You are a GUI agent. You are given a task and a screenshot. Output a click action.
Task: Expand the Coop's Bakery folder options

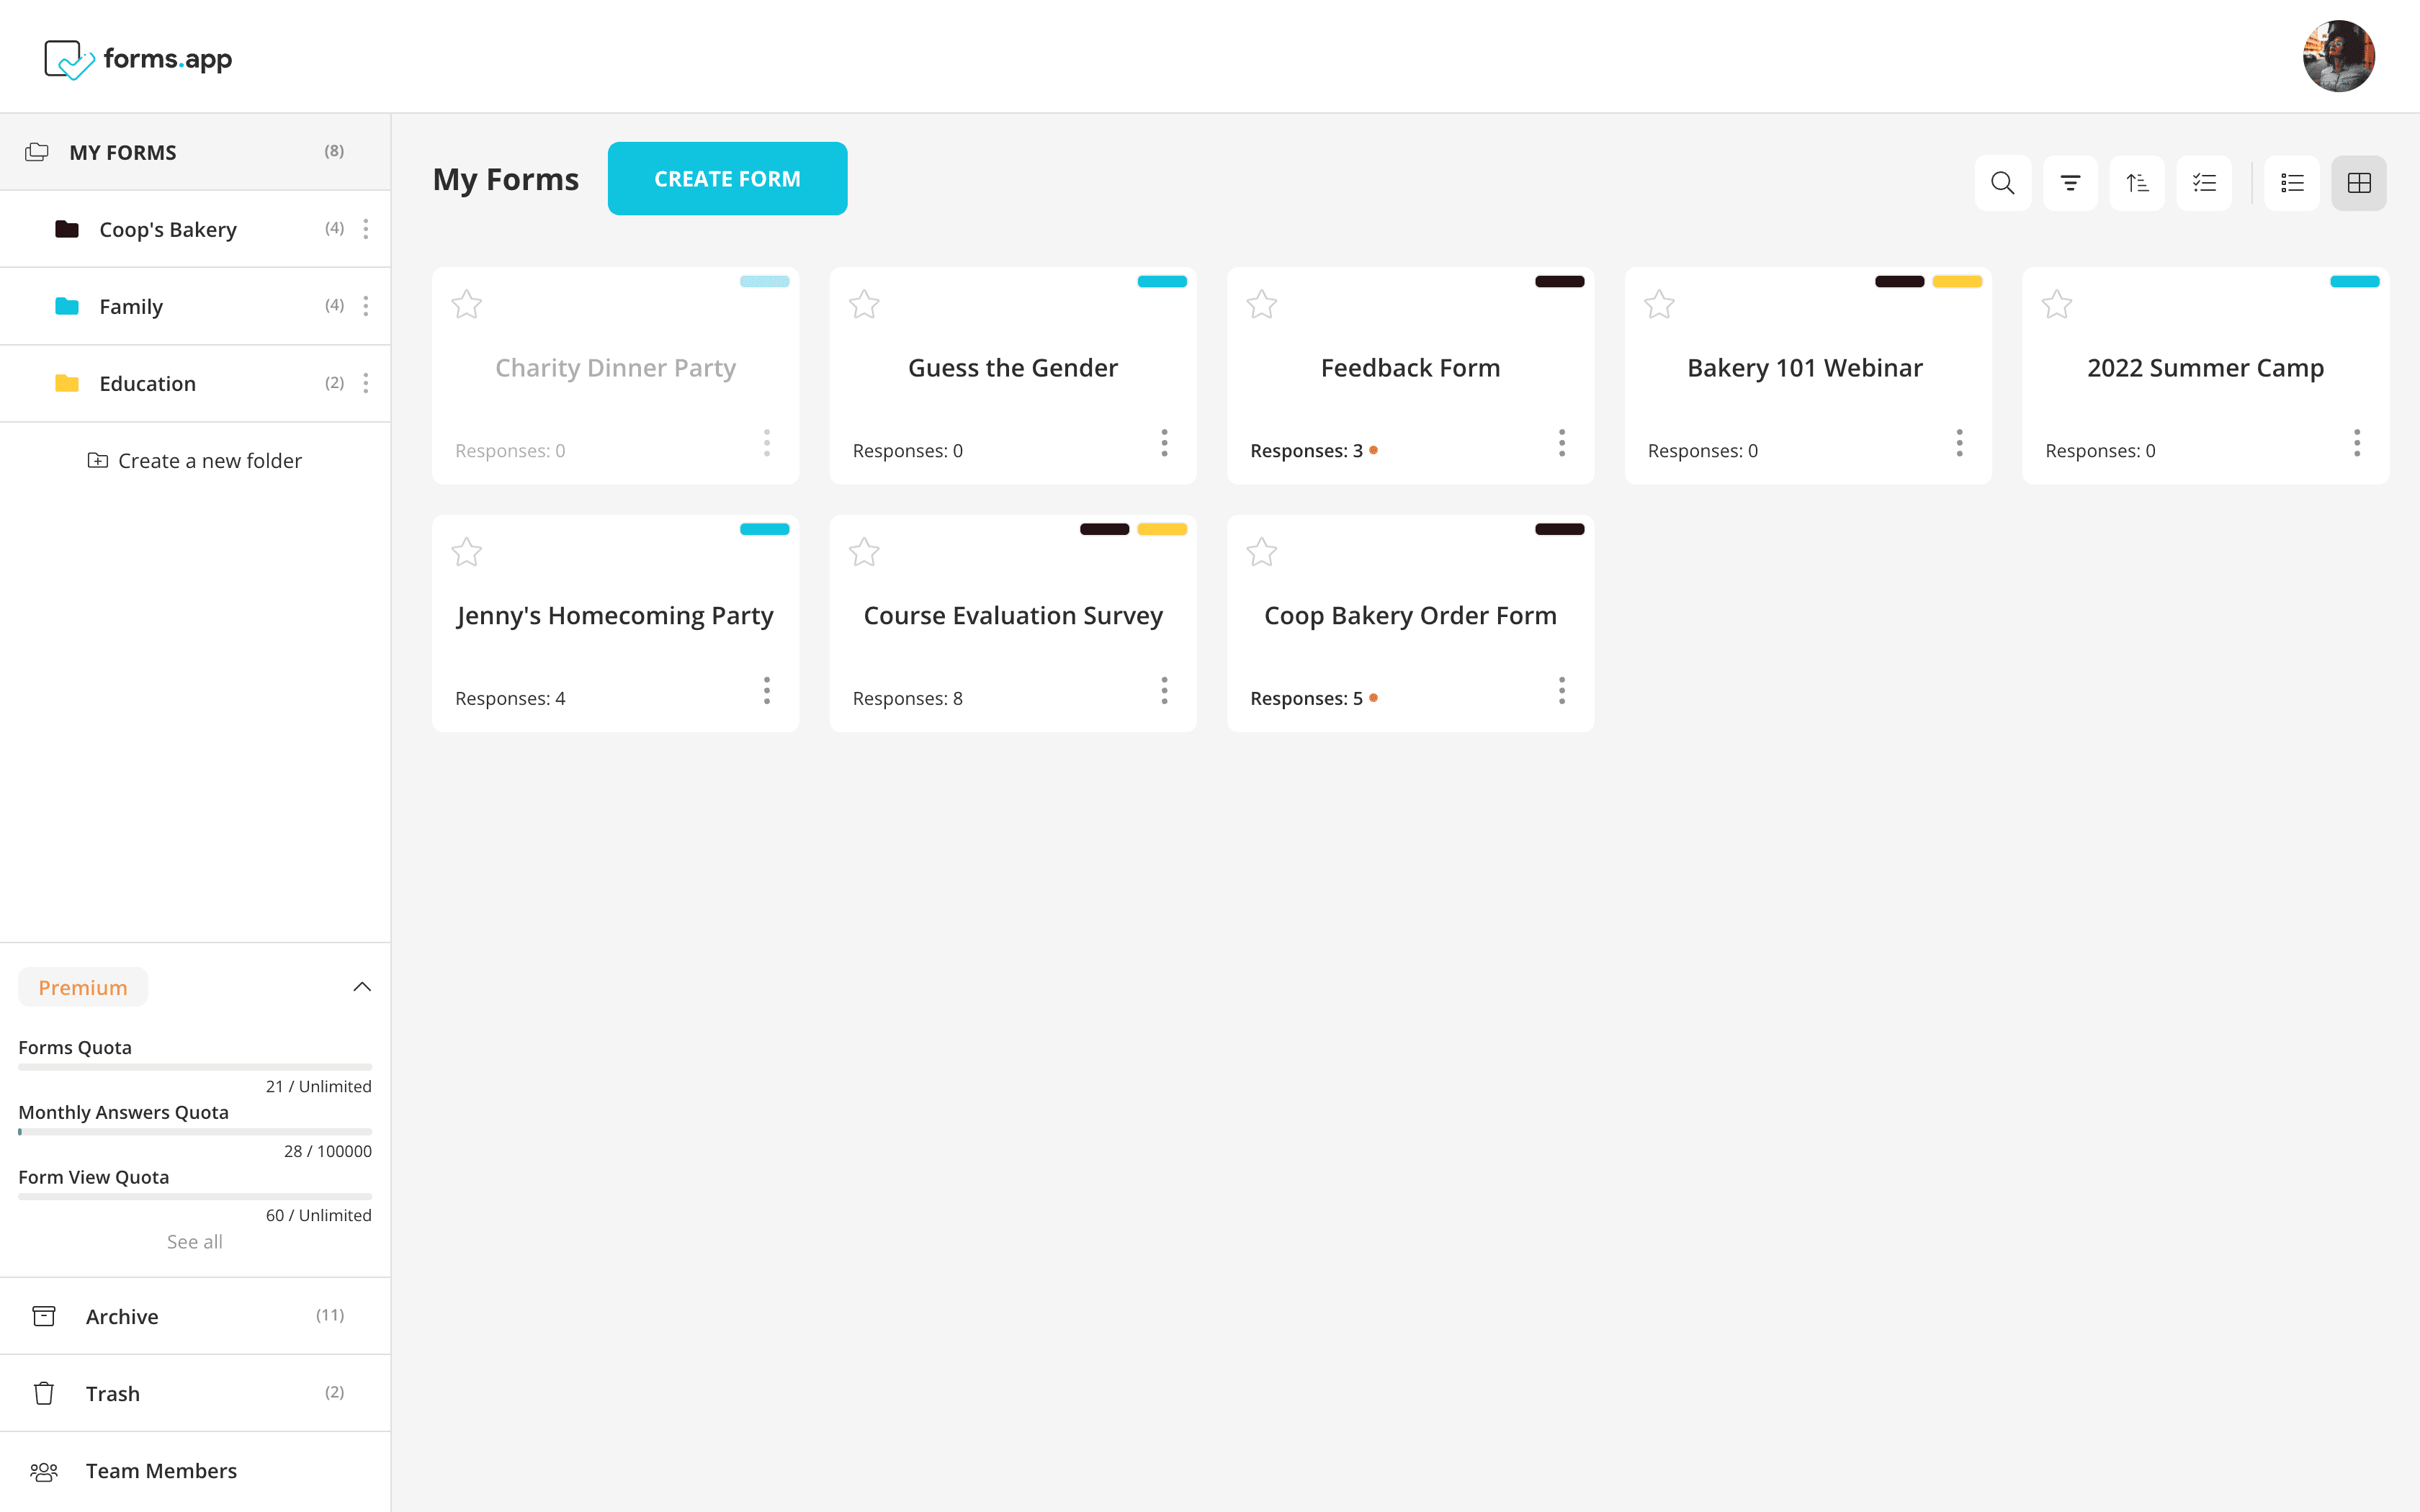[367, 228]
